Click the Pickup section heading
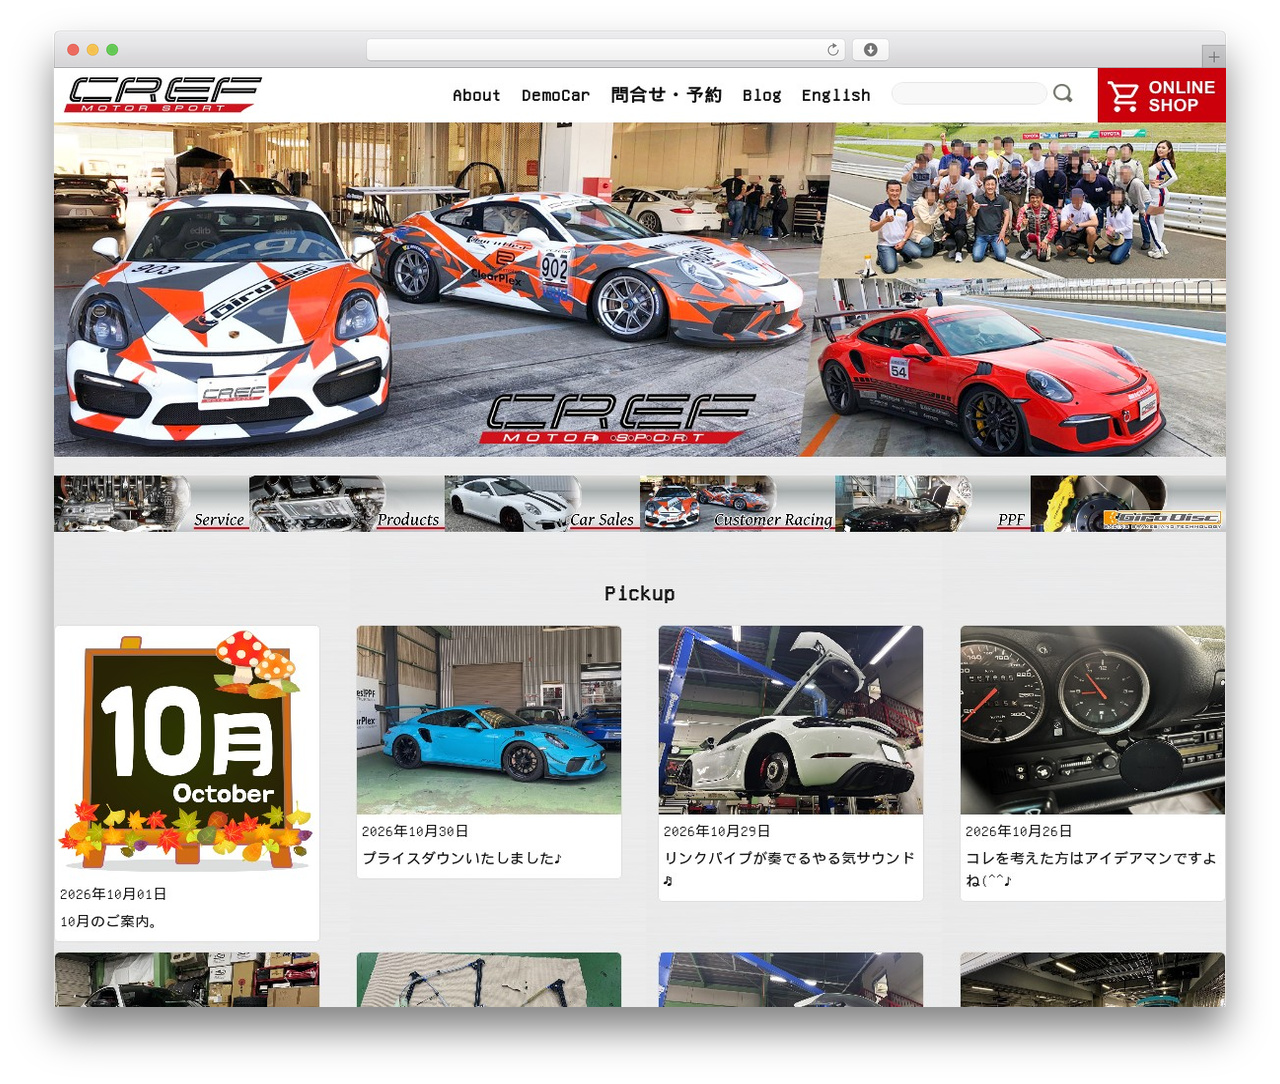This screenshot has width=1280, height=1084. [640, 593]
